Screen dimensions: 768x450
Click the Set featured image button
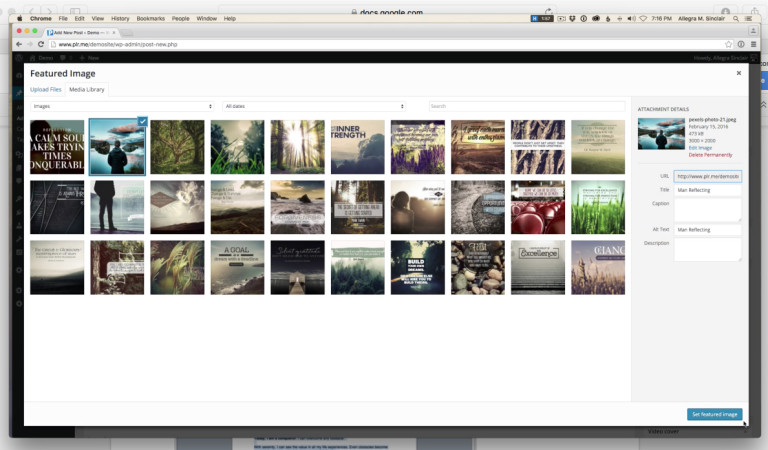coord(715,414)
